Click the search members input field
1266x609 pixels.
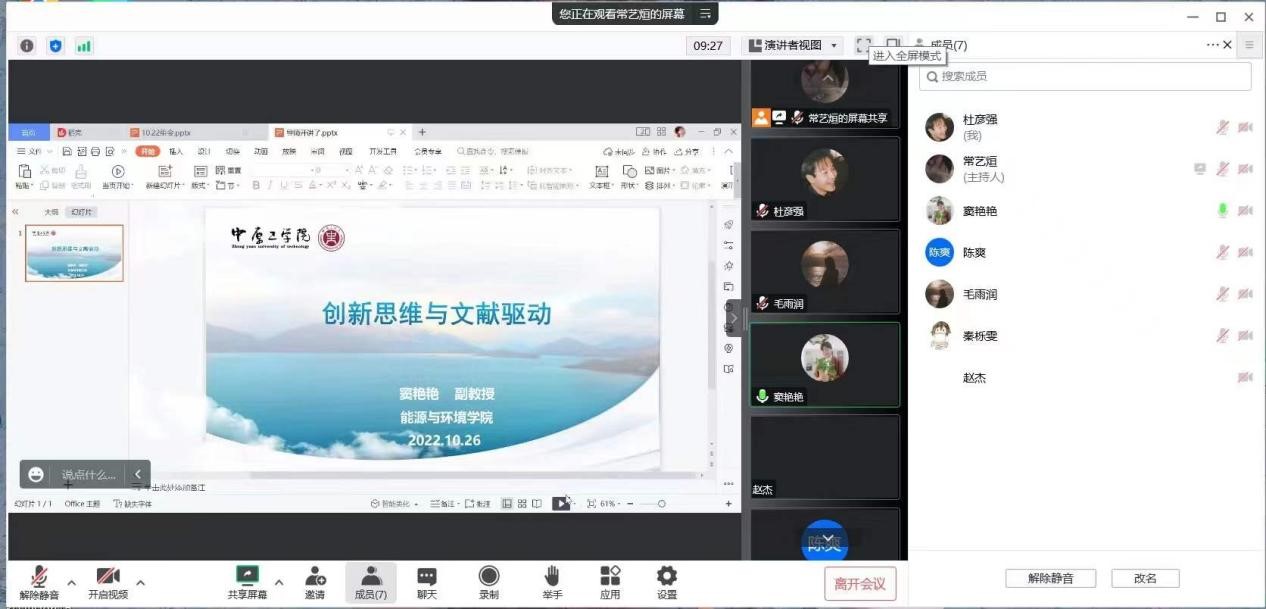click(1085, 76)
